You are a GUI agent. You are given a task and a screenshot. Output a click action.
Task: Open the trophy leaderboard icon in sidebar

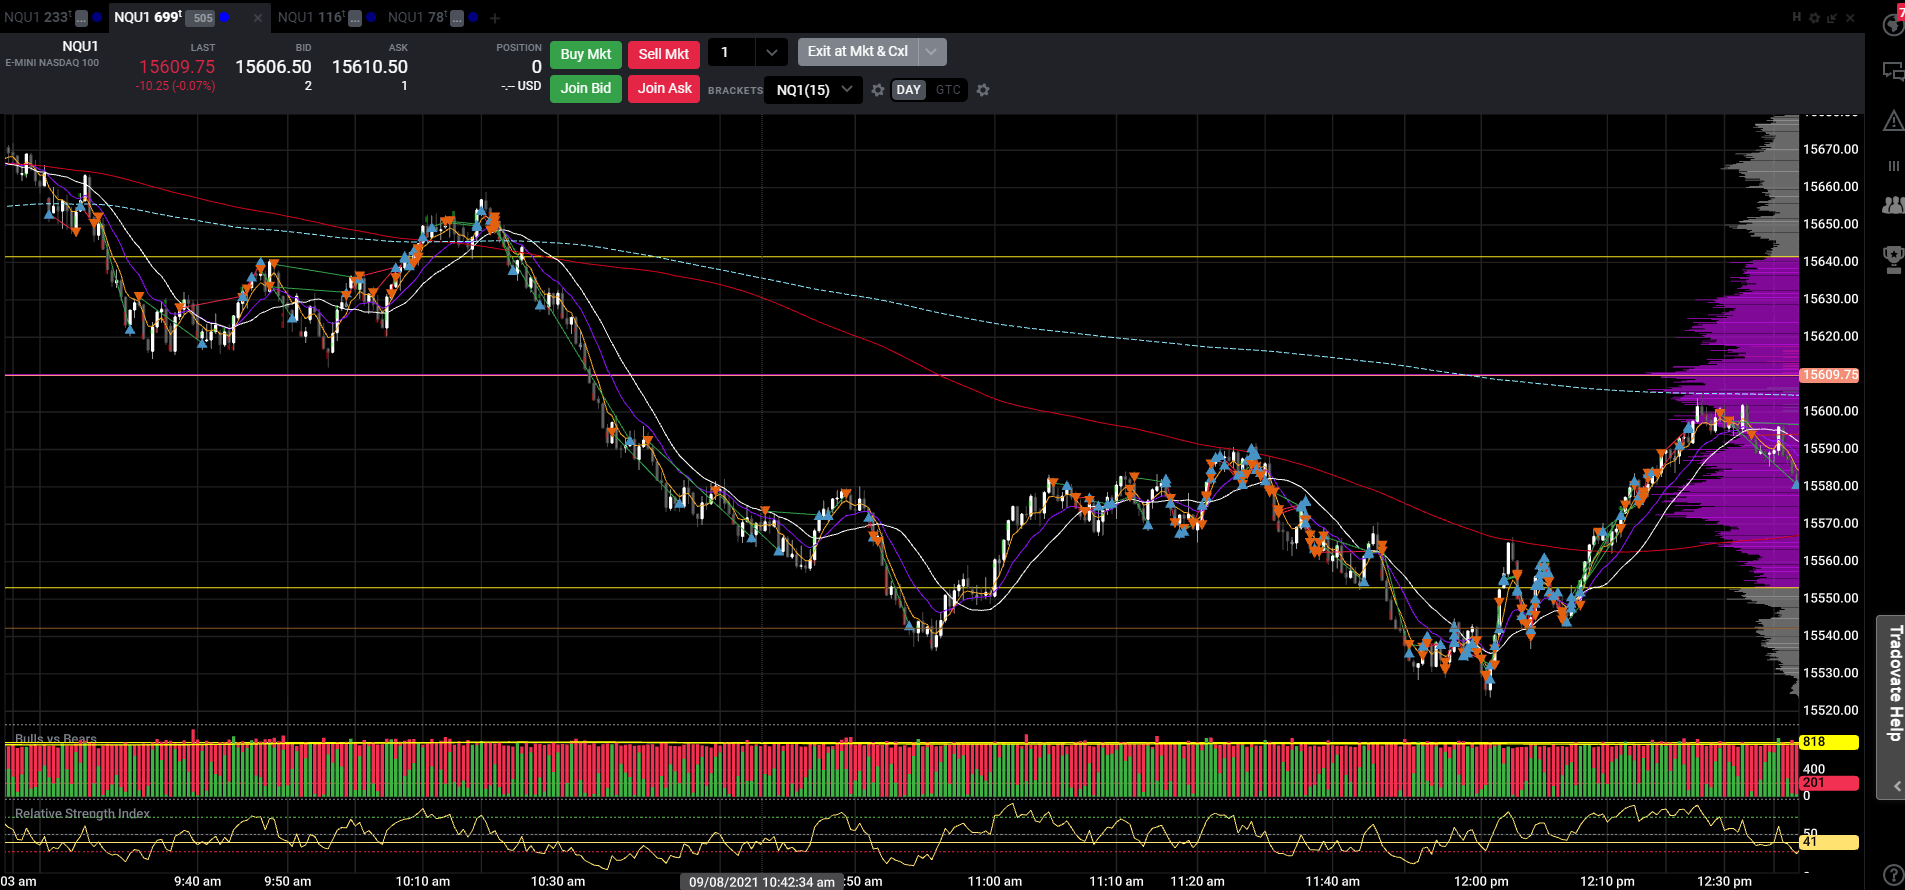pyautogui.click(x=1893, y=259)
